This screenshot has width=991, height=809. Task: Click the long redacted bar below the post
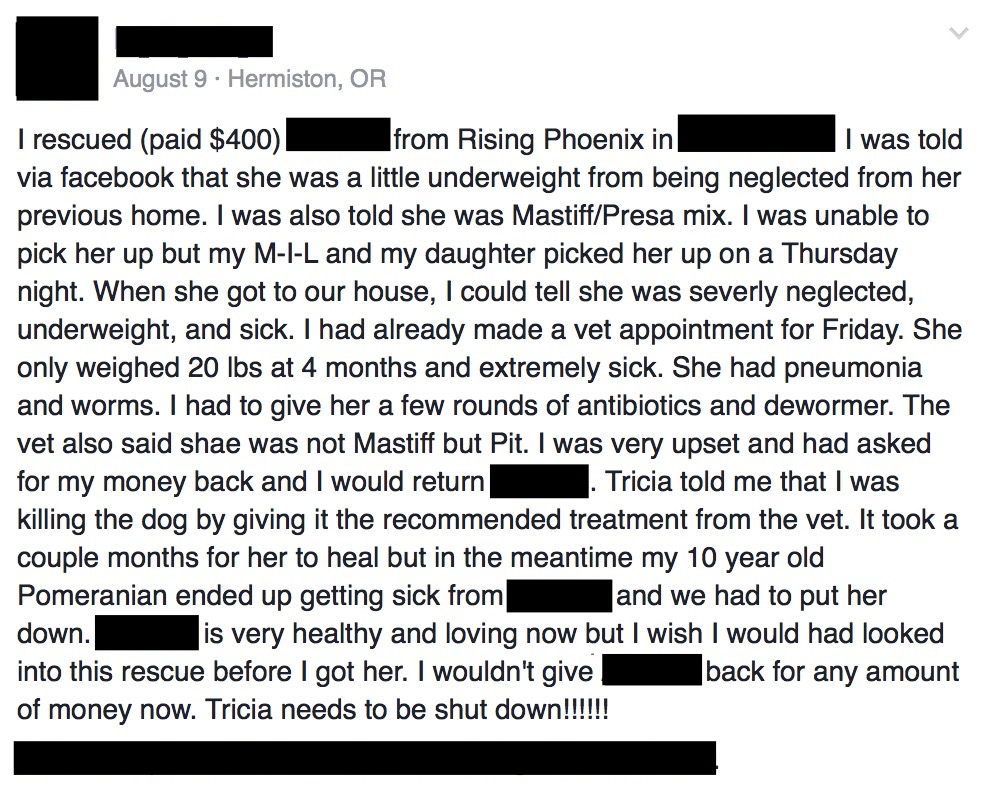pos(365,758)
